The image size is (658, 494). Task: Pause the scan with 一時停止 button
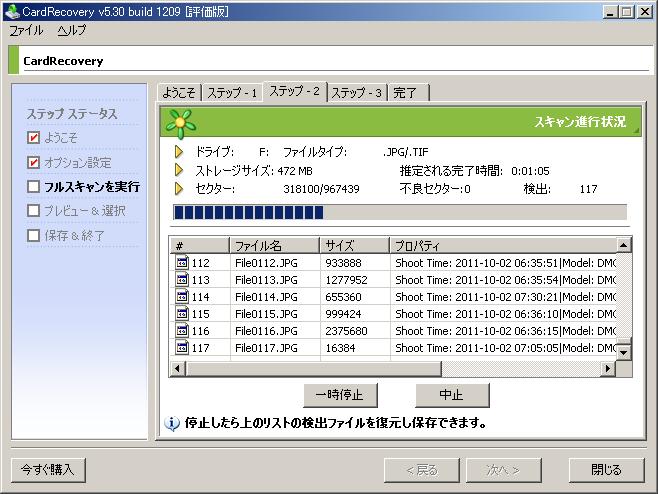pos(340,395)
